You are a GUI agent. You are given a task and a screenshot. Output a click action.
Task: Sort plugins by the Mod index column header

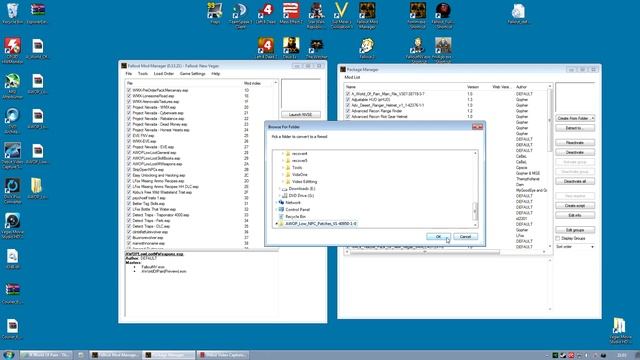coord(257,83)
